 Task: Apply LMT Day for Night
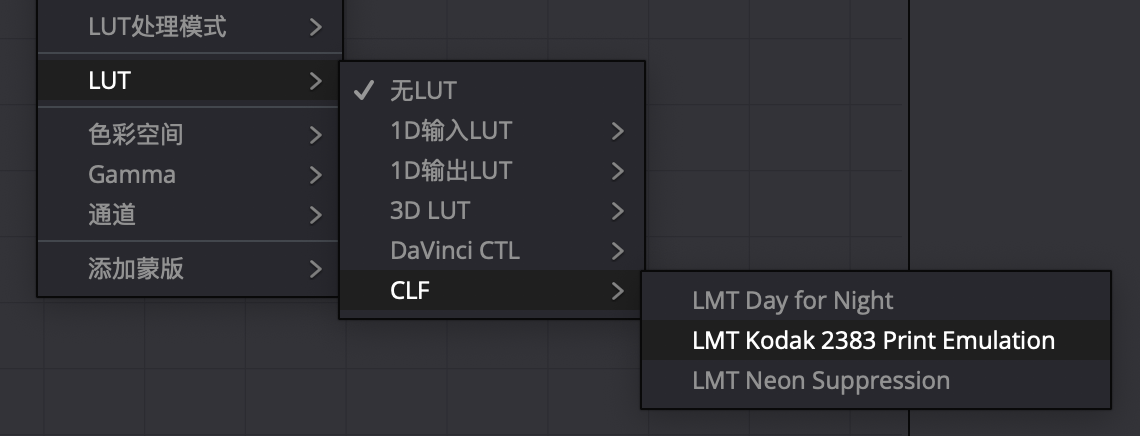[793, 300]
